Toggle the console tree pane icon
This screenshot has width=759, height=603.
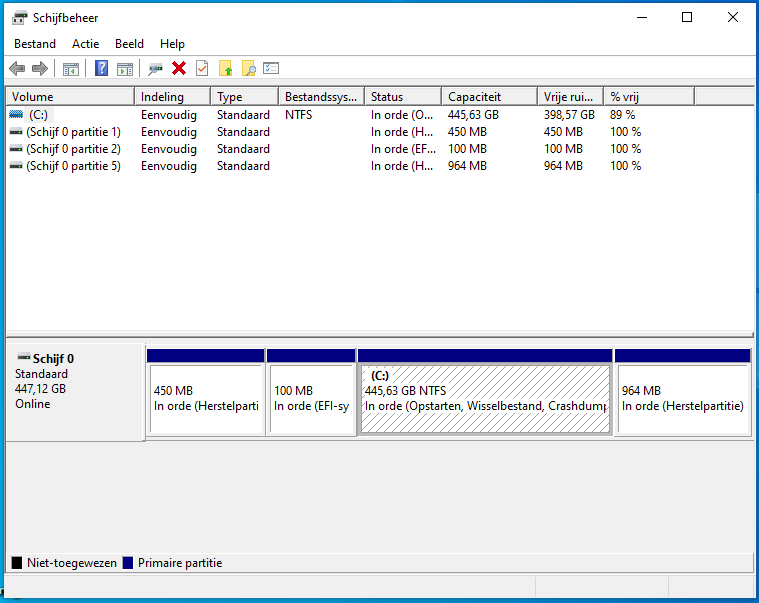(71, 68)
